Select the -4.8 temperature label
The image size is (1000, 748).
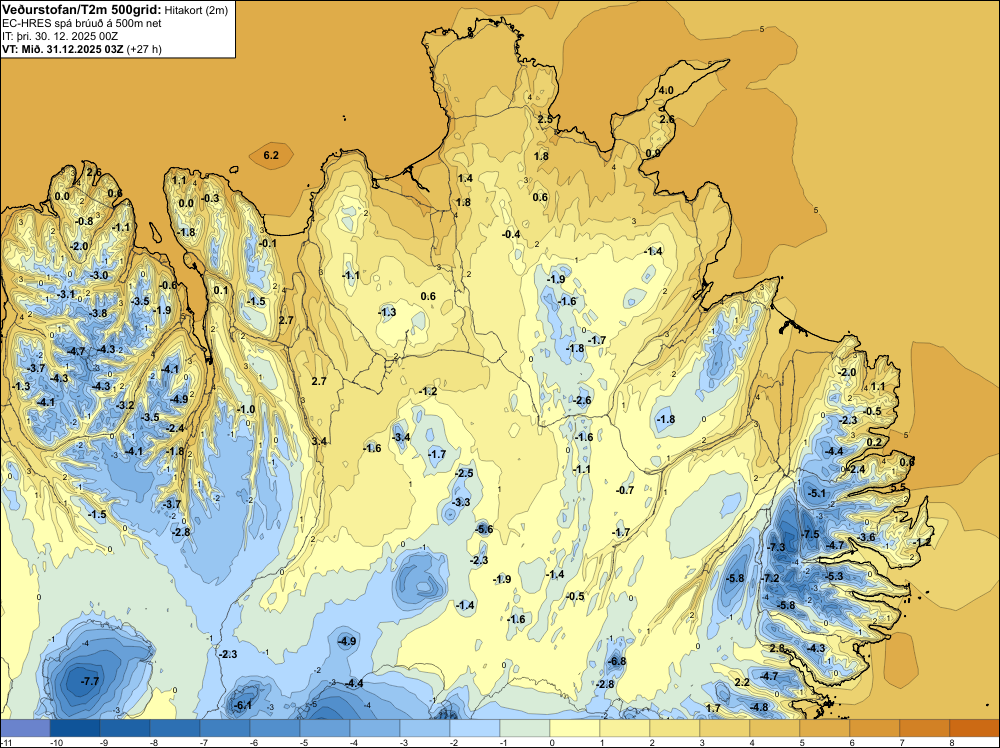(759, 707)
